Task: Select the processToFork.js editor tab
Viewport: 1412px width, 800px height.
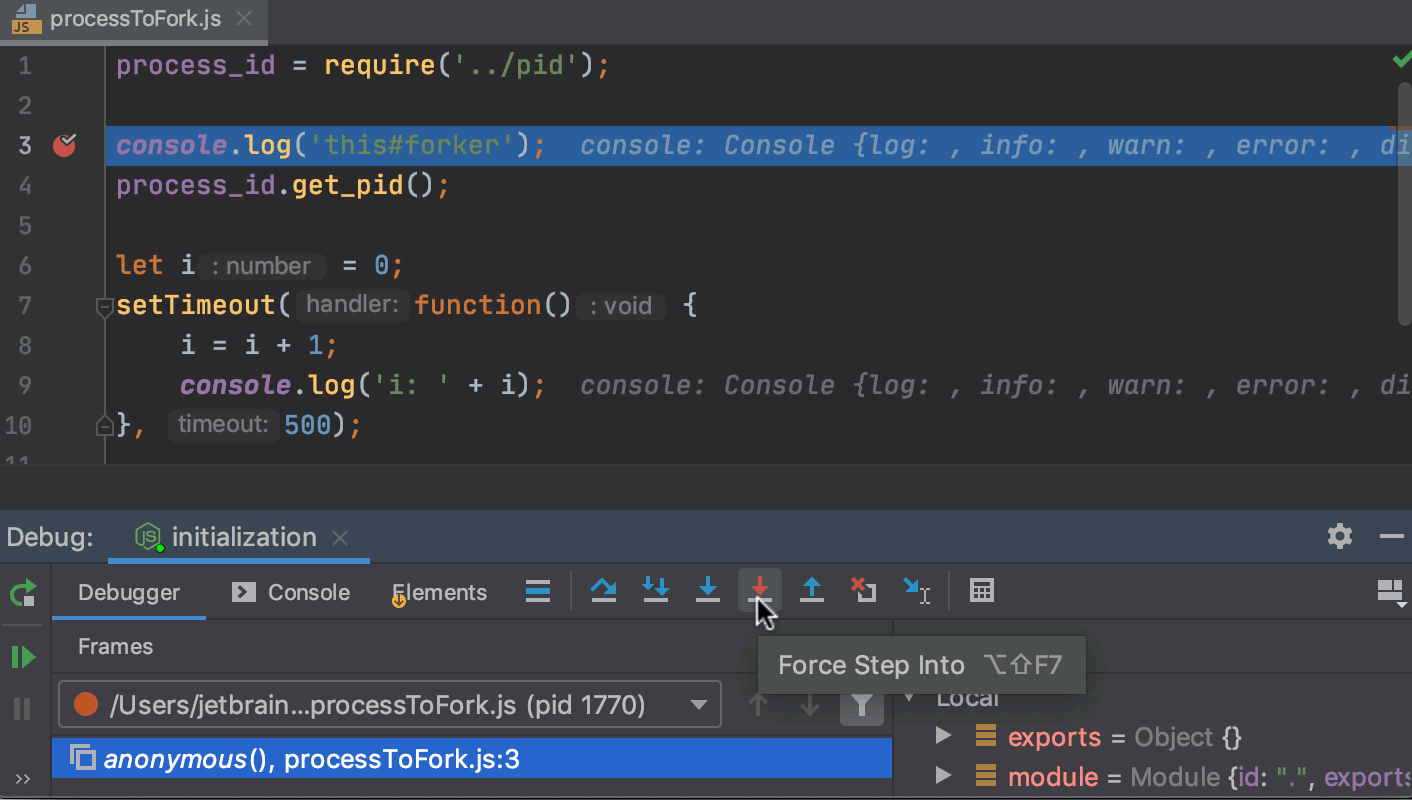Action: coord(132,20)
